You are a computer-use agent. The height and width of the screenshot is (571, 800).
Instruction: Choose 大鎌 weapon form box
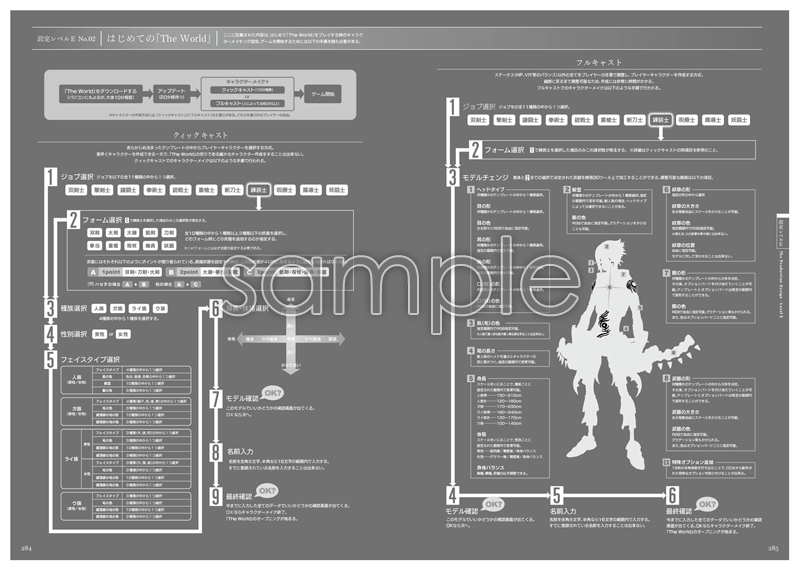pyautogui.click(x=132, y=233)
